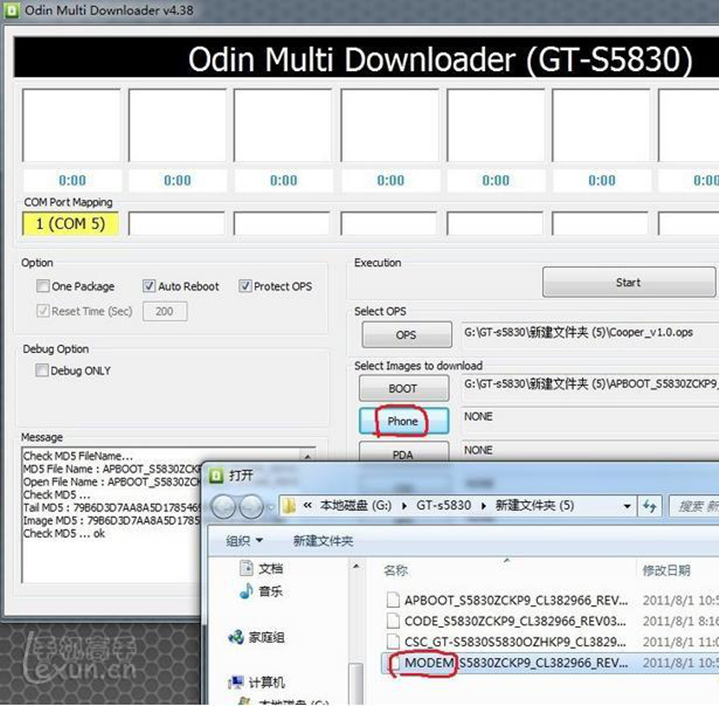This screenshot has height=706, width=719.
Task: Click the Reset Time 200 input field
Action: click(x=165, y=311)
